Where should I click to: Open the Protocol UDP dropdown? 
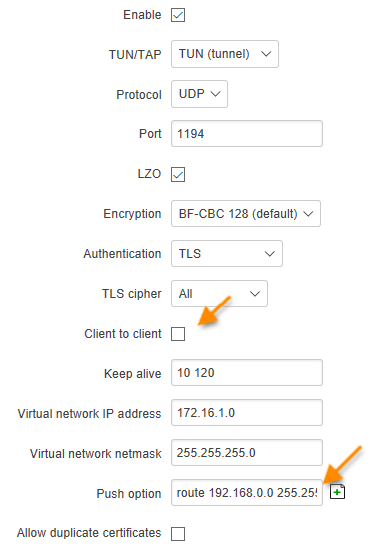pyautogui.click(x=199, y=94)
